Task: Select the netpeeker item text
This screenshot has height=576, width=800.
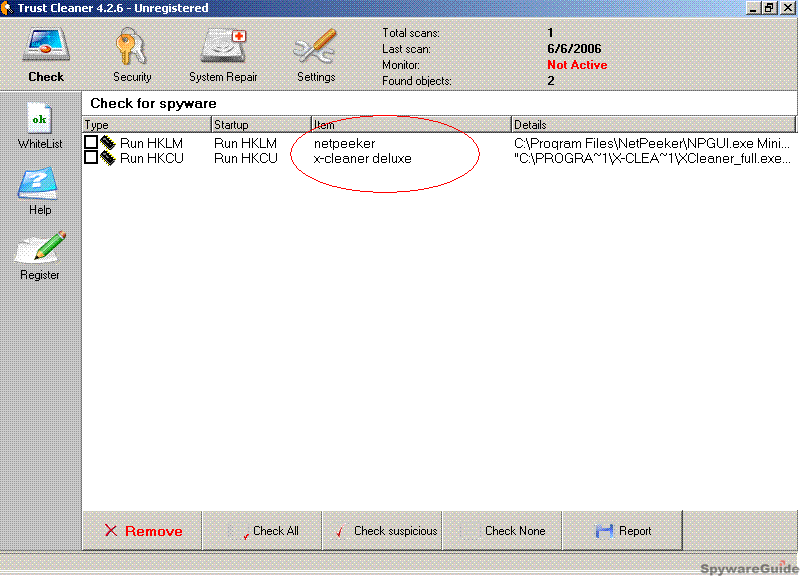Action: point(344,143)
